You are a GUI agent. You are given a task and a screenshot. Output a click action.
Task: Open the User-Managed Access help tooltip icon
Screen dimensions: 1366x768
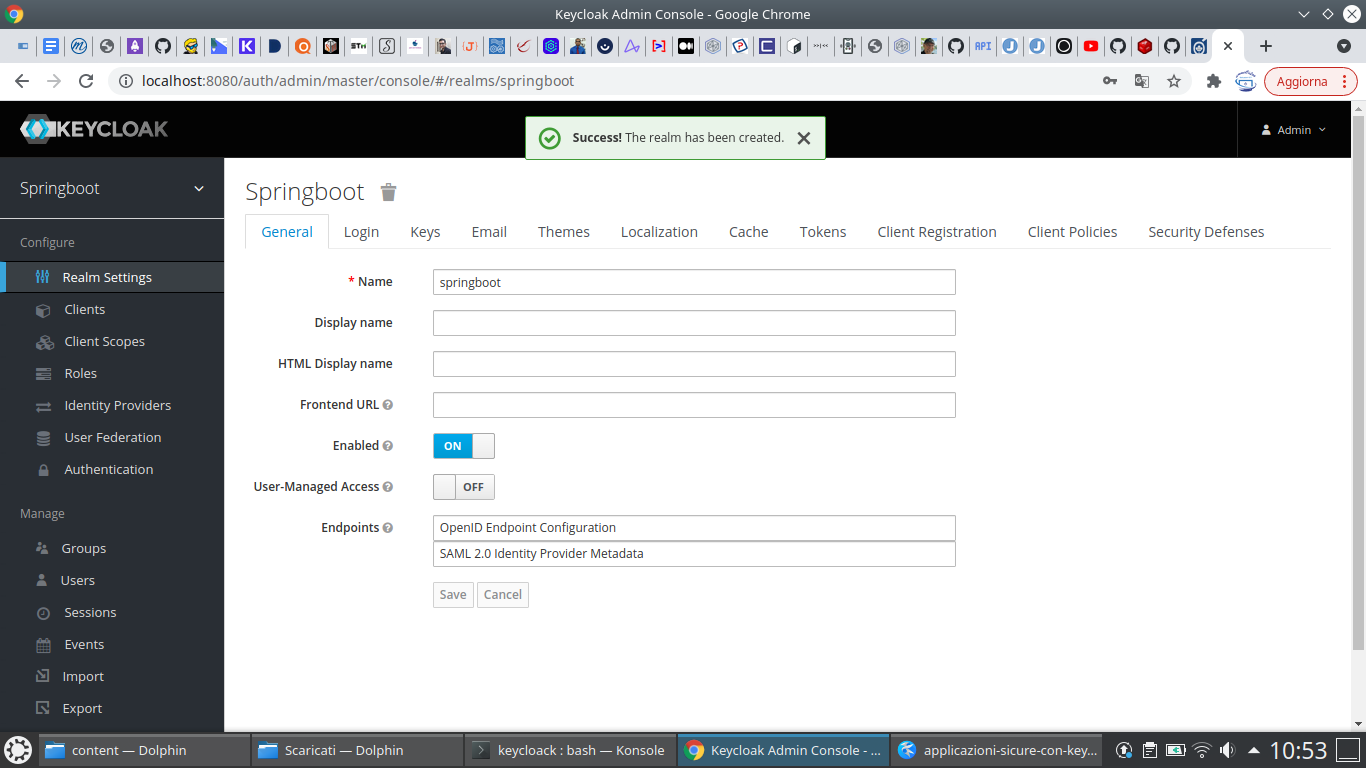click(388, 487)
